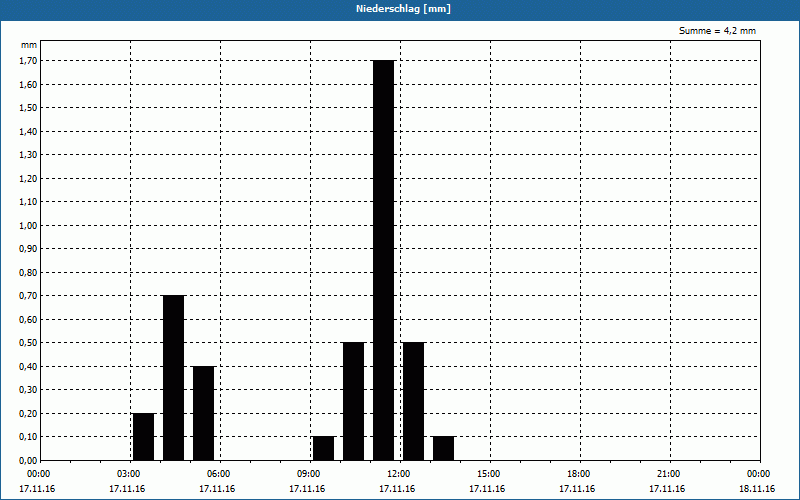Select the 0,40 y-axis value
800x500 pixels.
click(28, 366)
